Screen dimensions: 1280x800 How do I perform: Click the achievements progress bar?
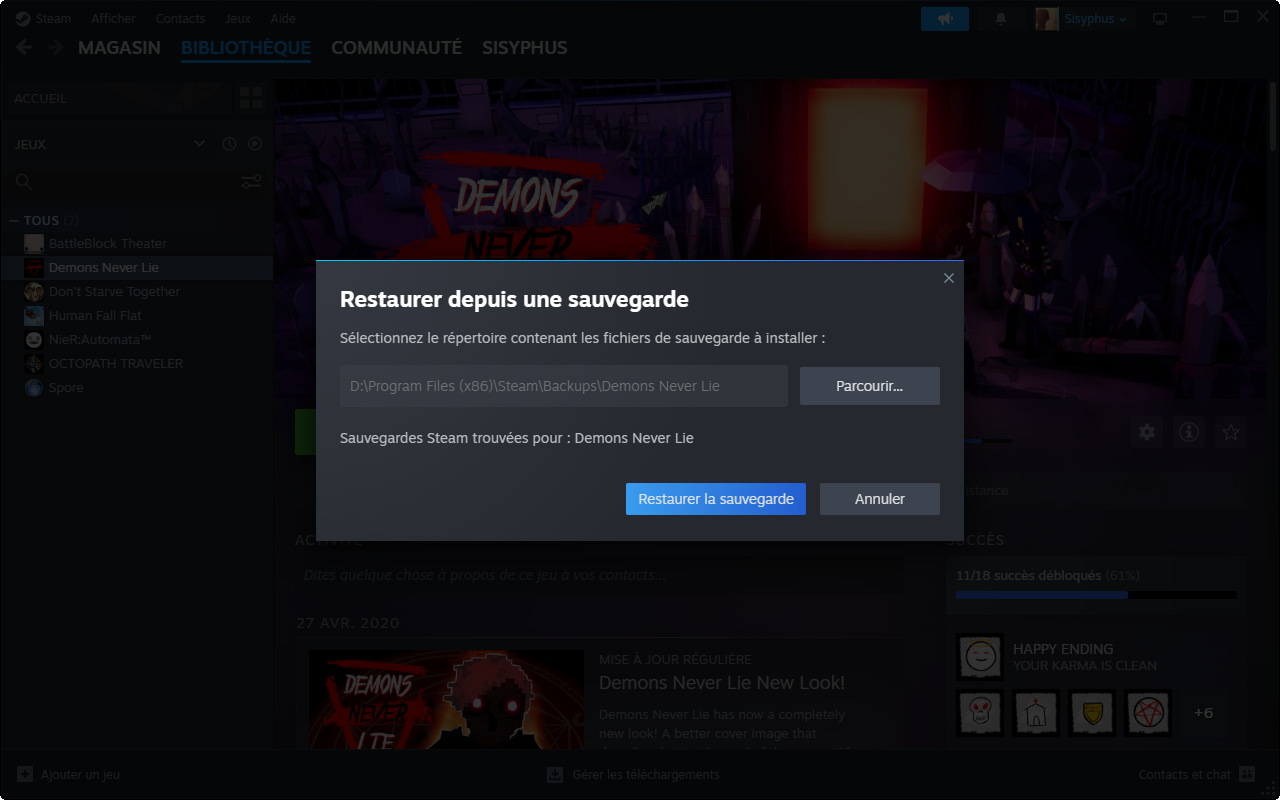tap(1096, 595)
